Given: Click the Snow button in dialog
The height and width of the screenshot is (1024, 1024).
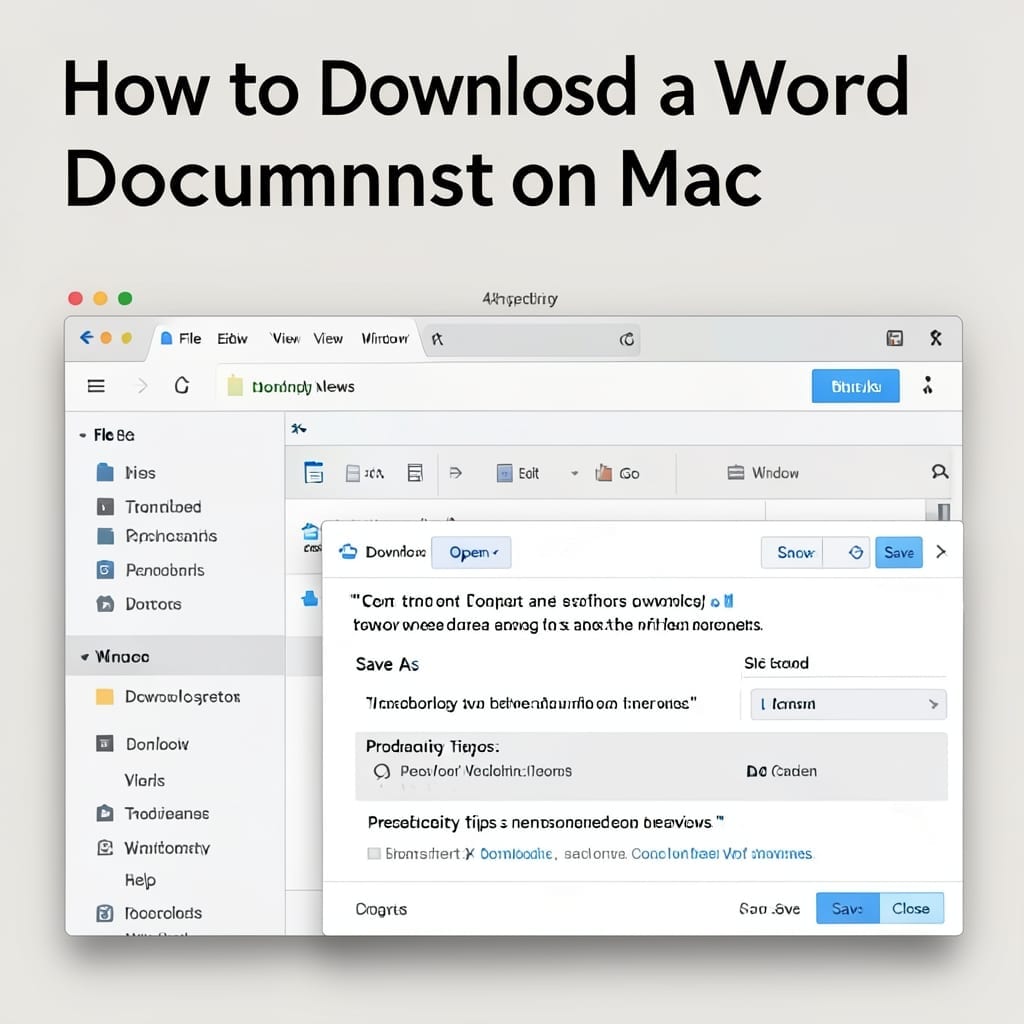Looking at the screenshot, I should (x=792, y=552).
